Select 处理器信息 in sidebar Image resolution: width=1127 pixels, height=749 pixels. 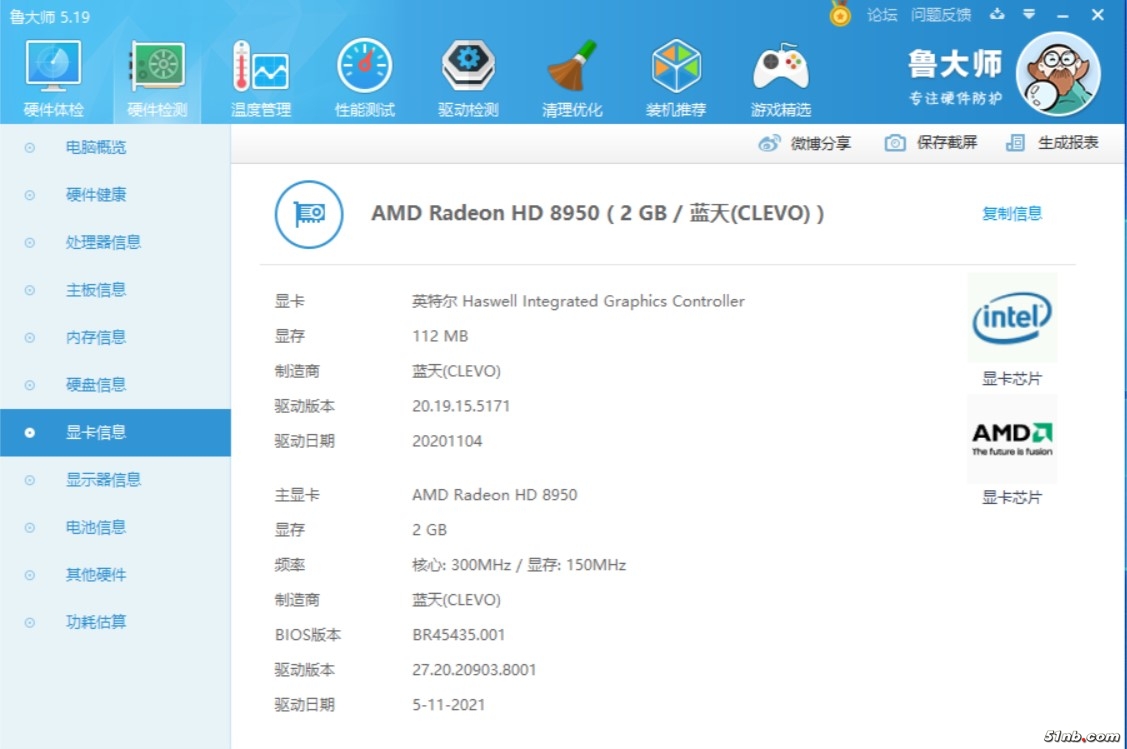[115, 242]
